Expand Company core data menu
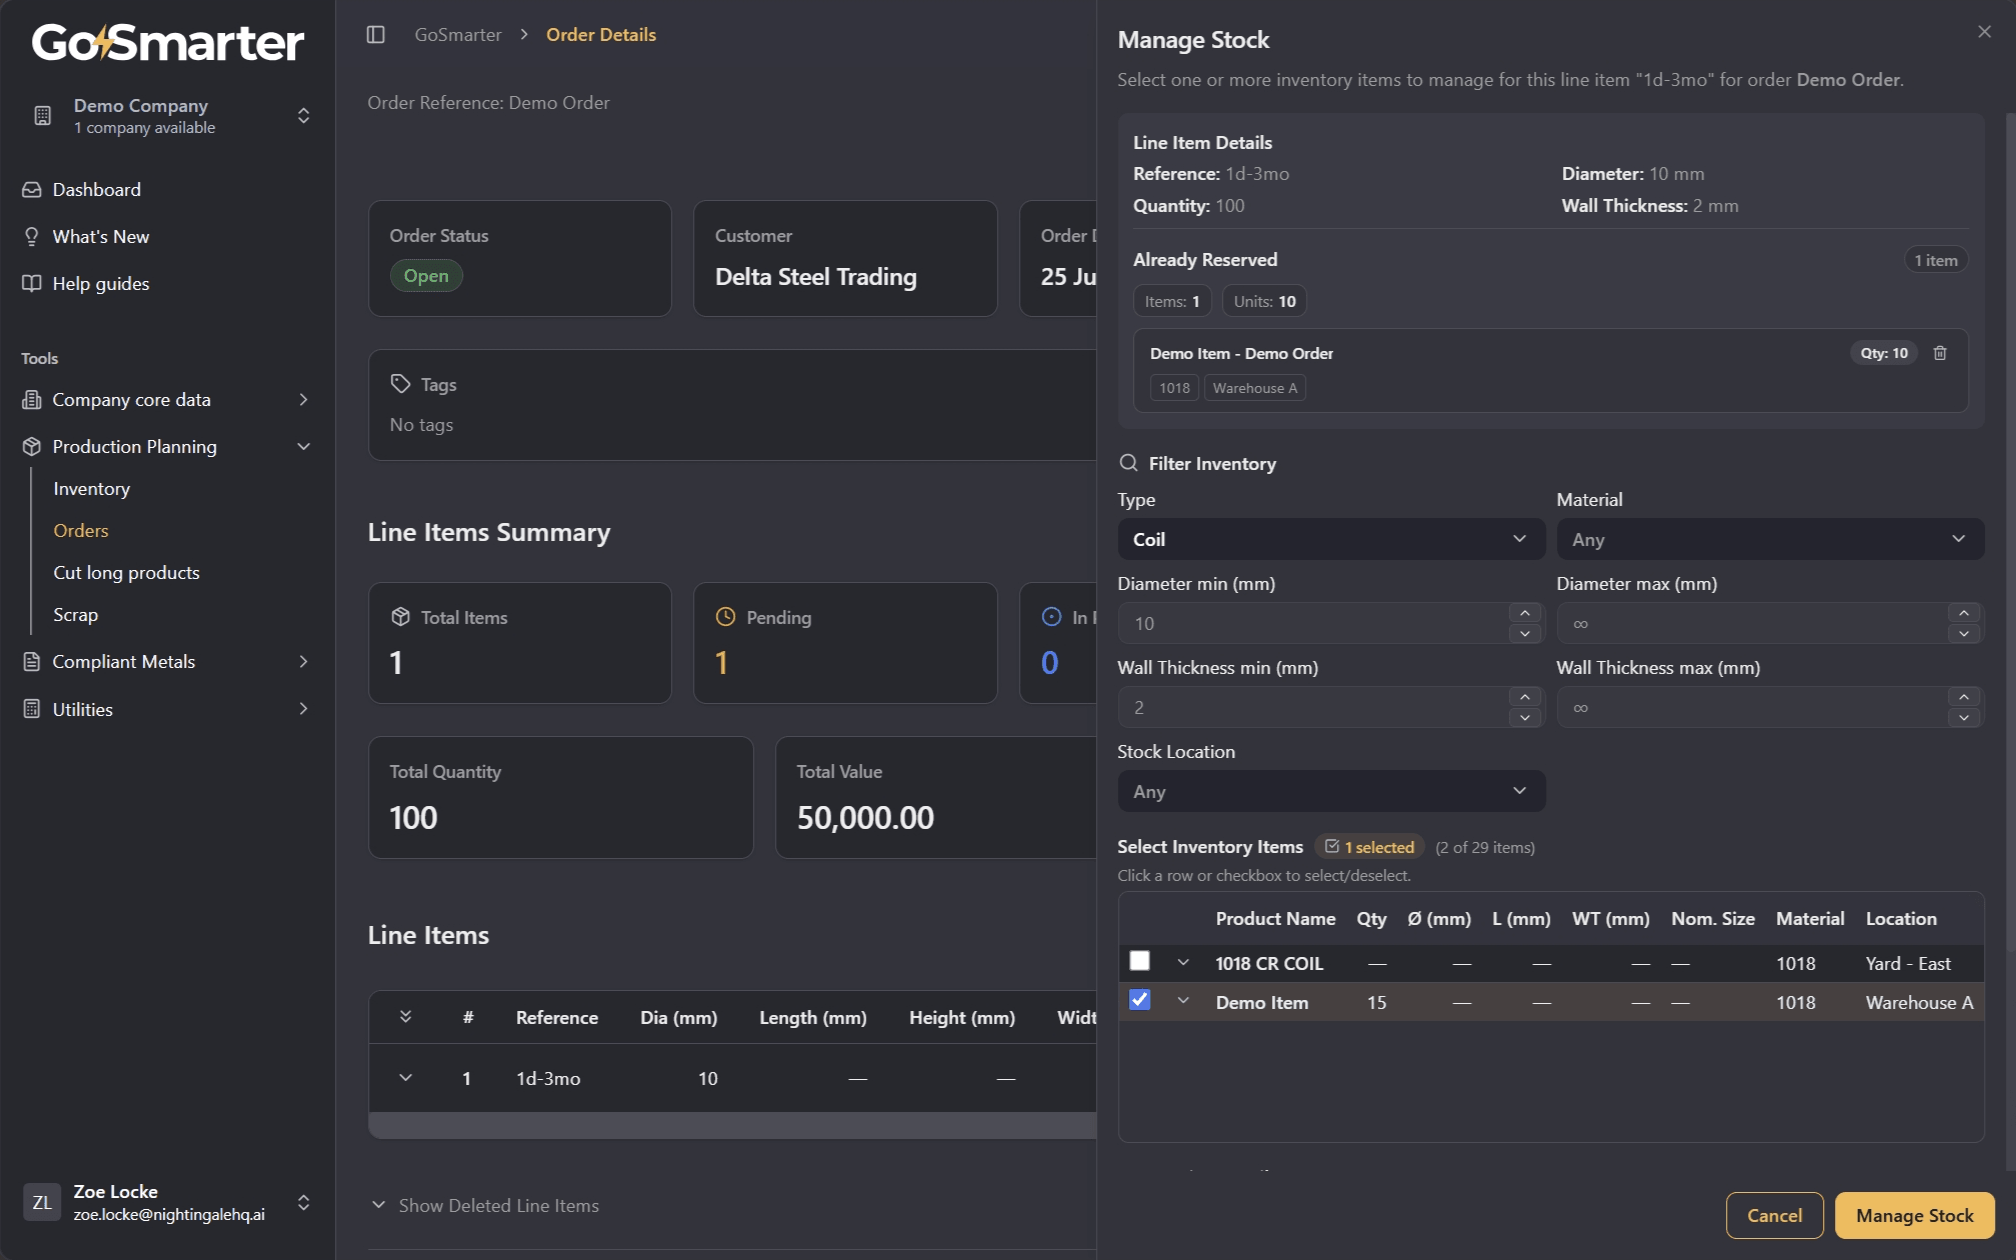Screen dimensions: 2016x1260 click(303, 400)
